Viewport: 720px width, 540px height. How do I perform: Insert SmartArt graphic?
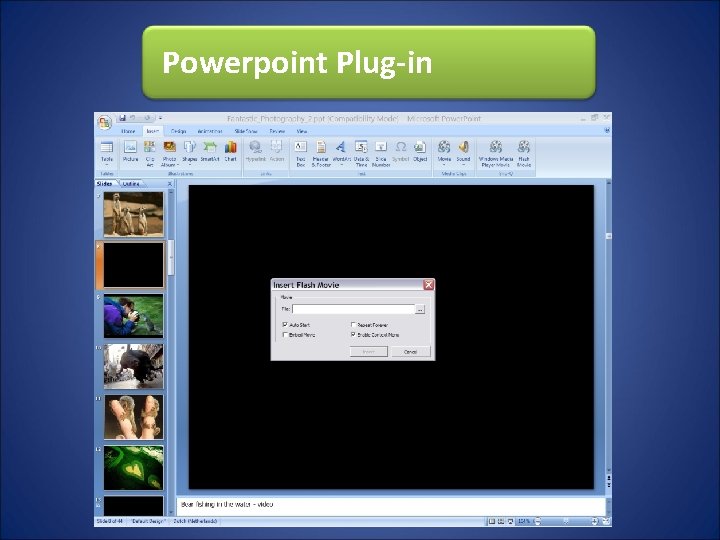[x=210, y=152]
